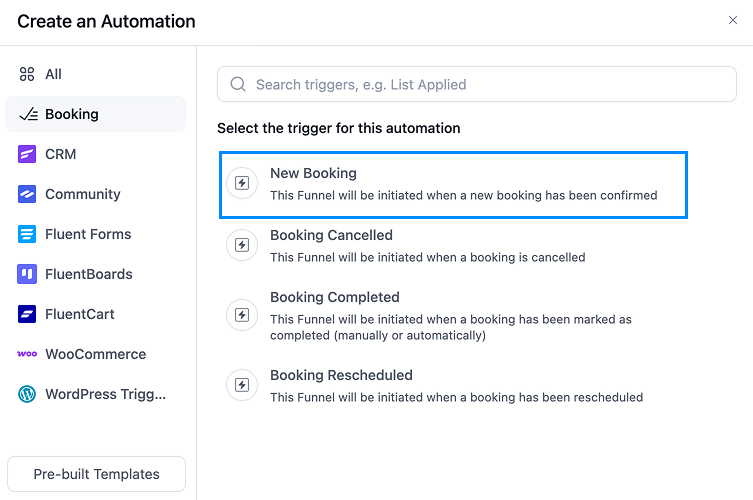Click the WordPress logo icon in sidebar

click(27, 394)
